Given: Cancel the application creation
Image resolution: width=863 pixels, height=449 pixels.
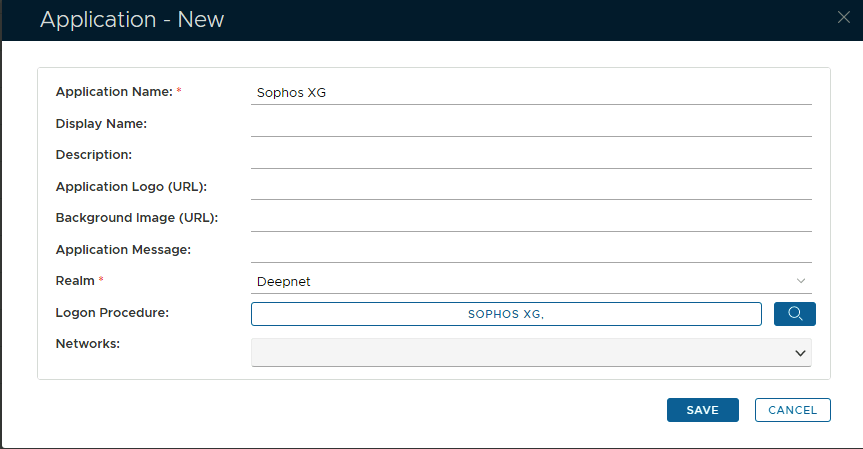Looking at the screenshot, I should (793, 410).
